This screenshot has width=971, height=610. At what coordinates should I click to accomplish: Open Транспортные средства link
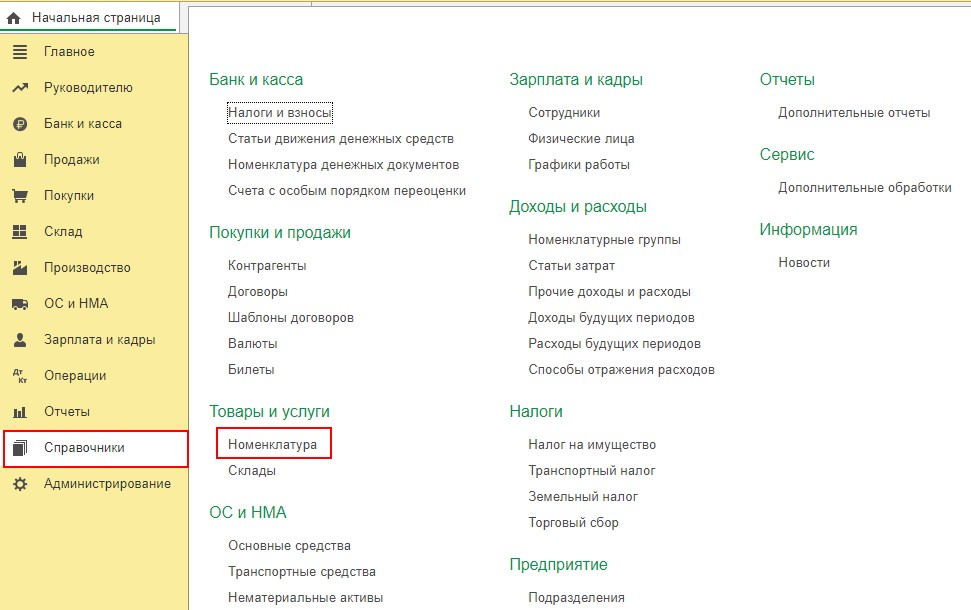tap(302, 572)
